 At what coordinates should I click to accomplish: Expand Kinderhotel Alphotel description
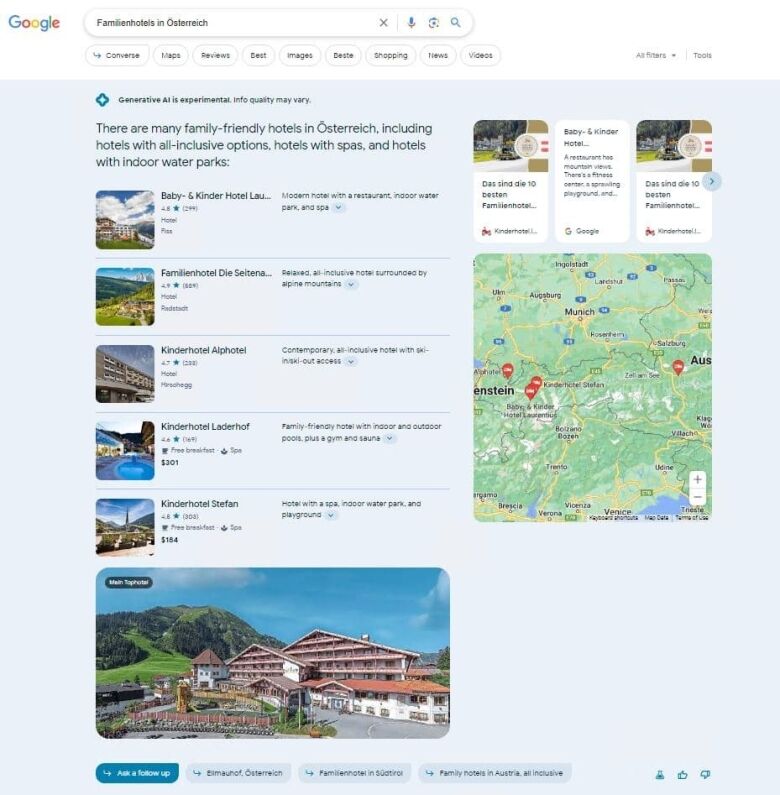[x=351, y=362]
